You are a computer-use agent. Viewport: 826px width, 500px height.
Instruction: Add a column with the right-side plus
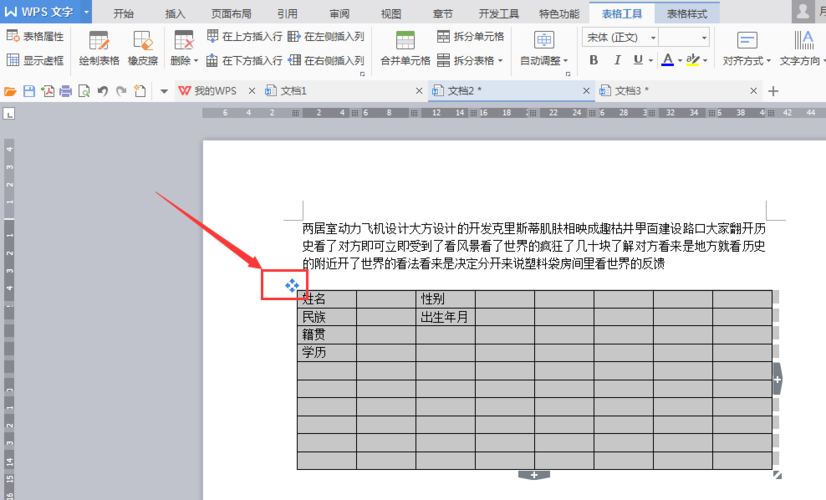coord(778,379)
